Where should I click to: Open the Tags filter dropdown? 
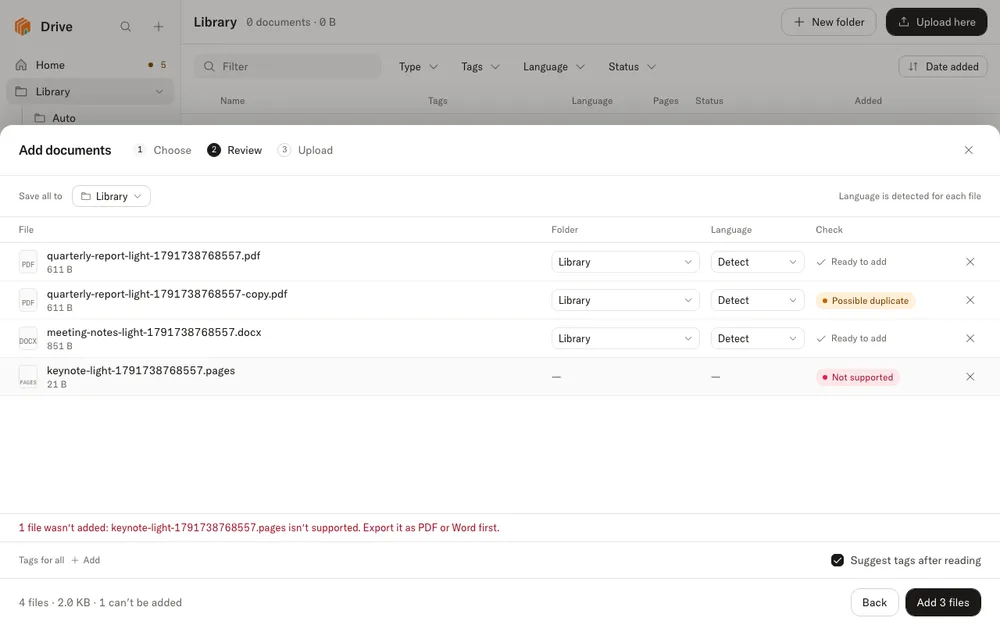coord(480,66)
